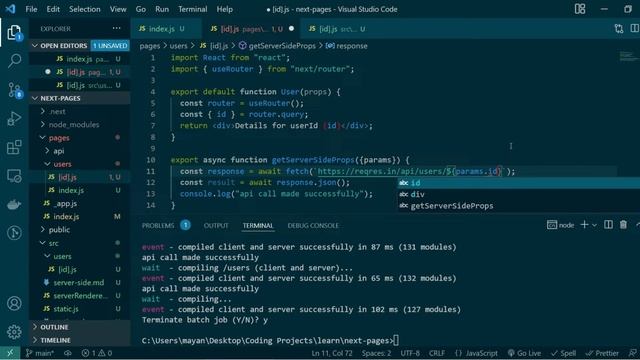Click the minimap at editor right edge

[628, 56]
